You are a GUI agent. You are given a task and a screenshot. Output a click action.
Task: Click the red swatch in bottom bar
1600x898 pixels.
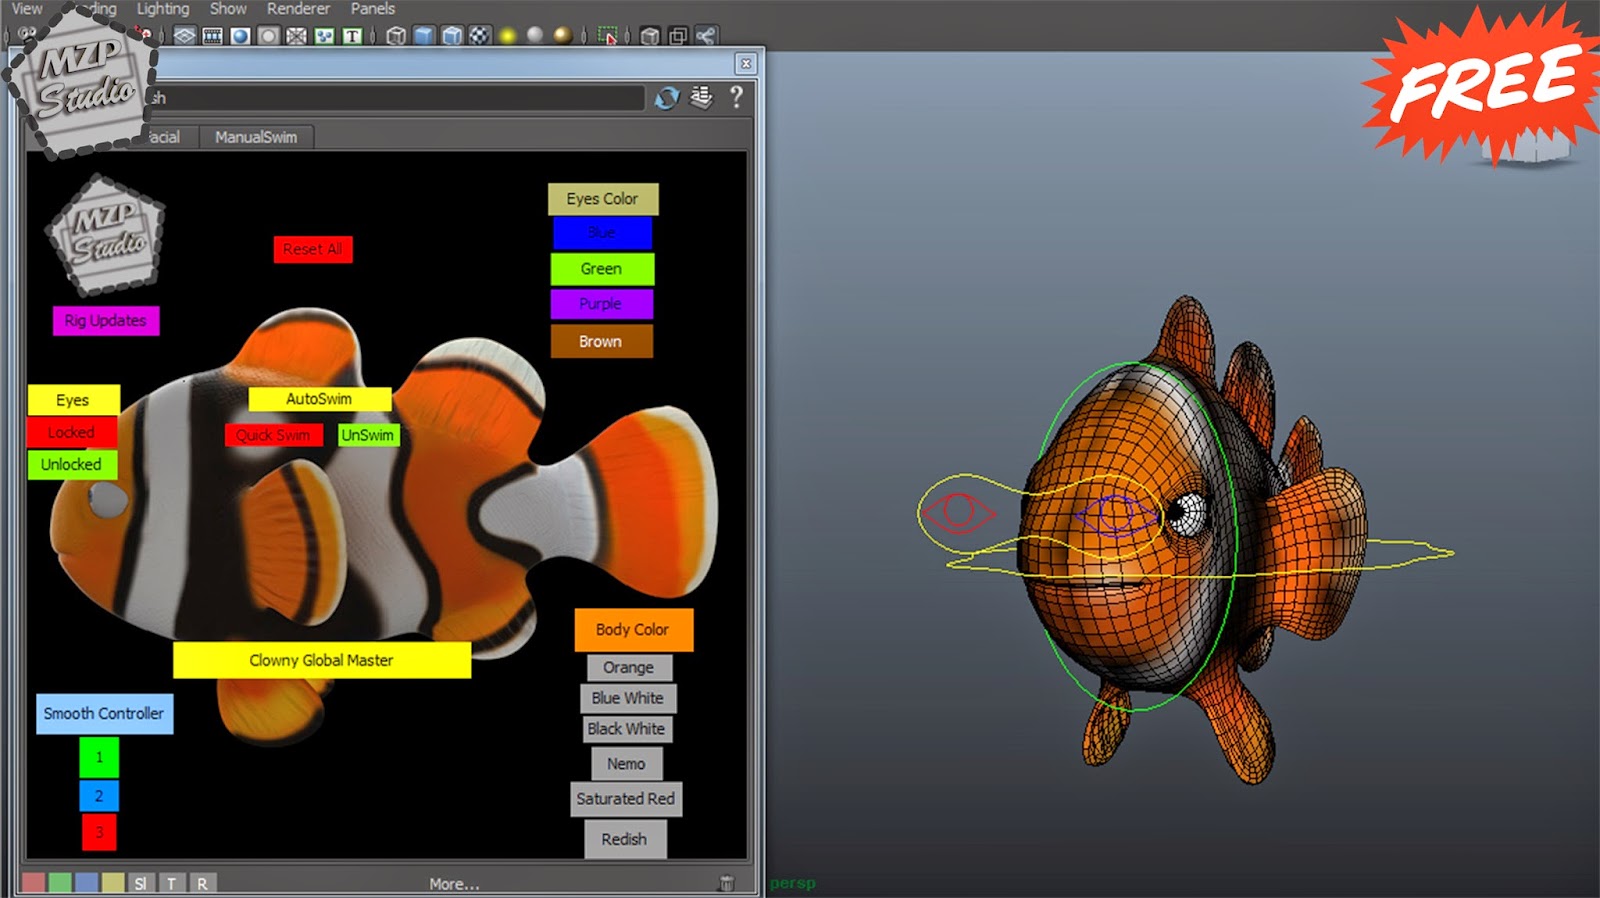click(x=33, y=883)
